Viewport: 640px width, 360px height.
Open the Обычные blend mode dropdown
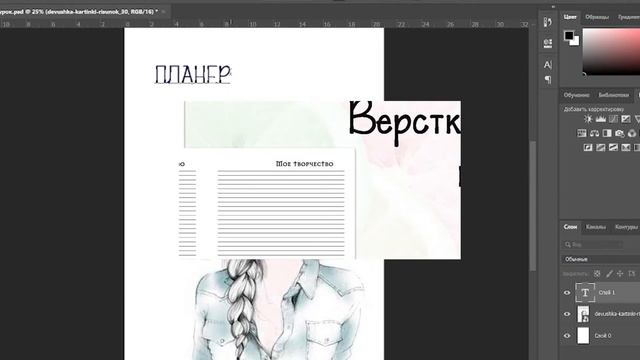click(x=600, y=259)
